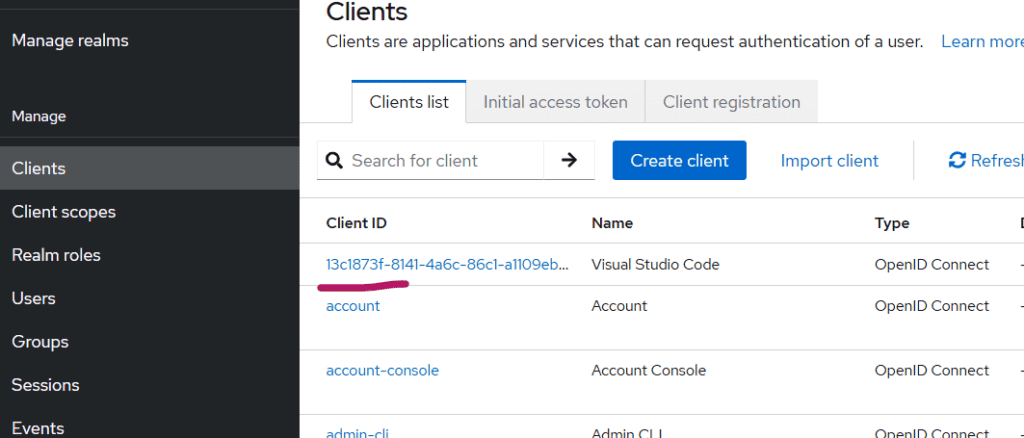Click OpenID Connect in Account row
The image size is (1024, 438).
coord(932,305)
